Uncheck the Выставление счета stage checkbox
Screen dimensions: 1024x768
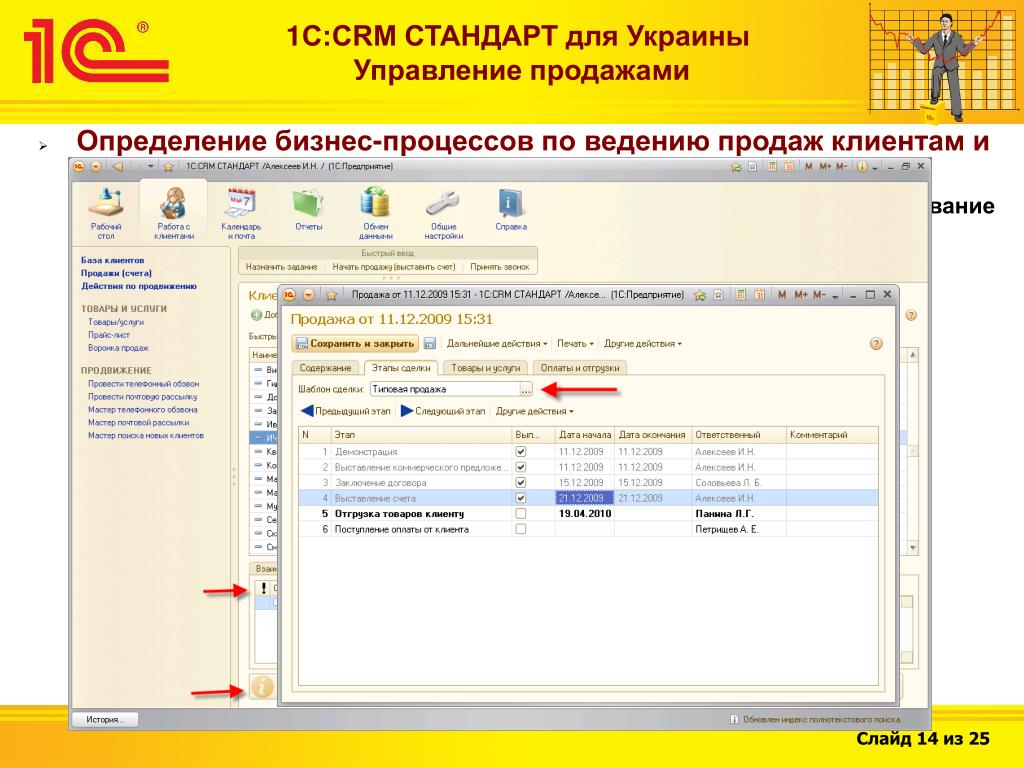[520, 498]
